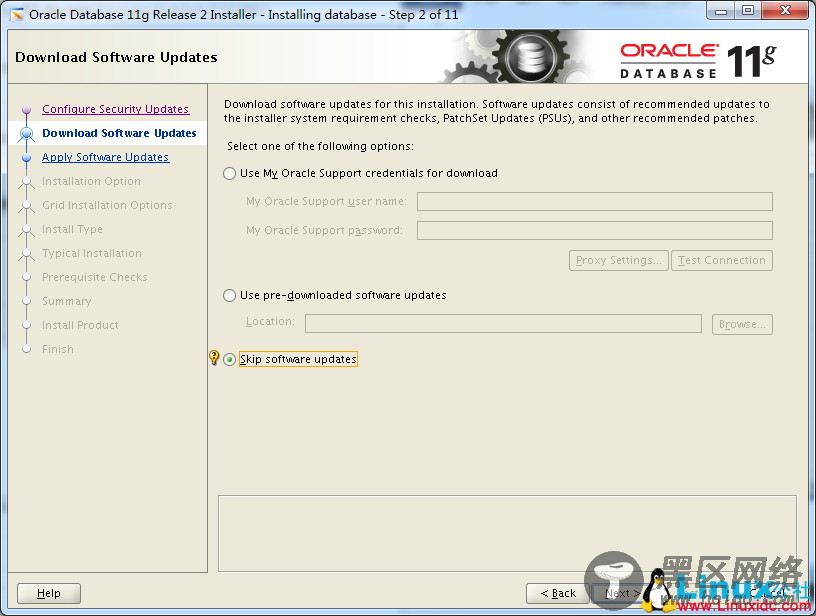Viewport: 816px width, 616px height.
Task: Maximize the installer window
Action: pos(747,10)
